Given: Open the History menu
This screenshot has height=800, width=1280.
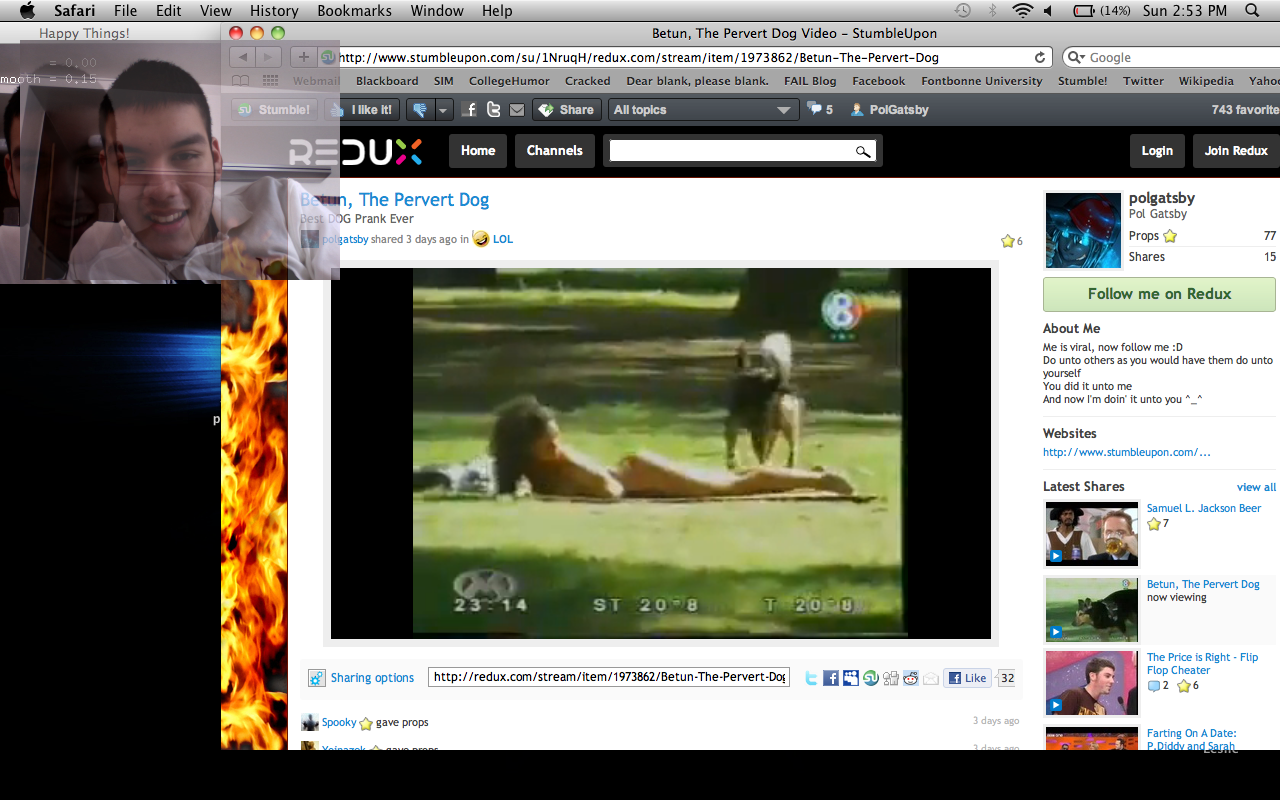Looking at the screenshot, I should click(274, 11).
